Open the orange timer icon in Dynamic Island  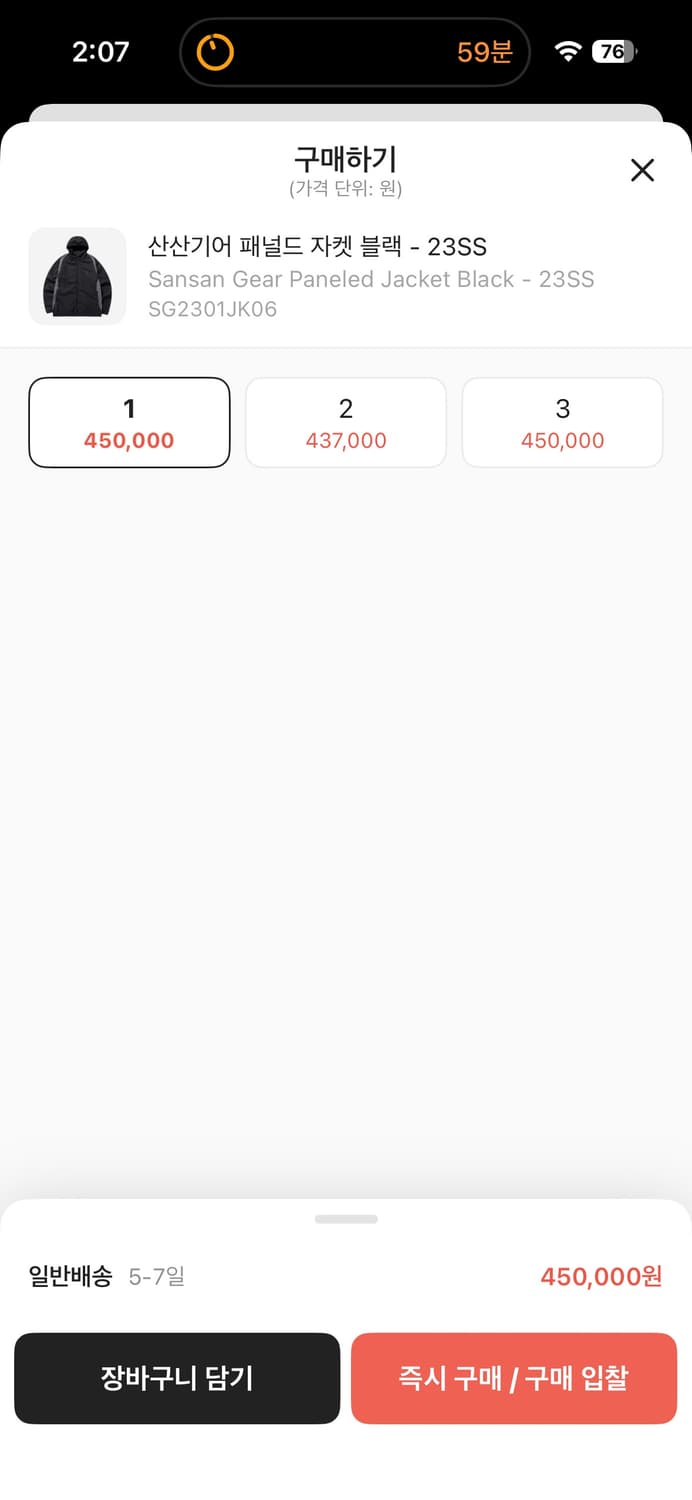pyautogui.click(x=215, y=52)
